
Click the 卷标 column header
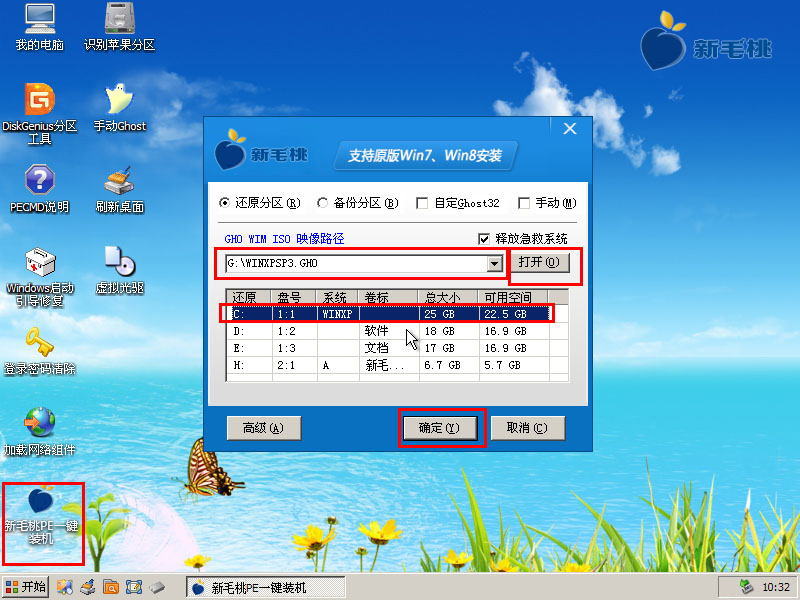(x=389, y=297)
